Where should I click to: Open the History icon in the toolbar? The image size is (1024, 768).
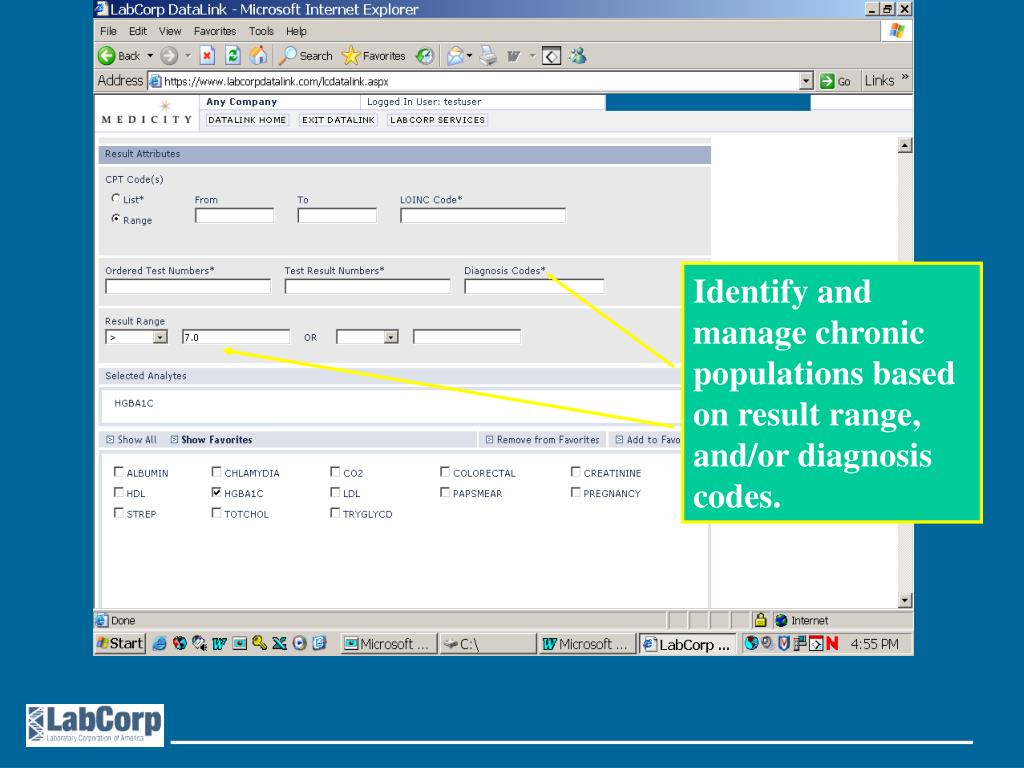425,56
